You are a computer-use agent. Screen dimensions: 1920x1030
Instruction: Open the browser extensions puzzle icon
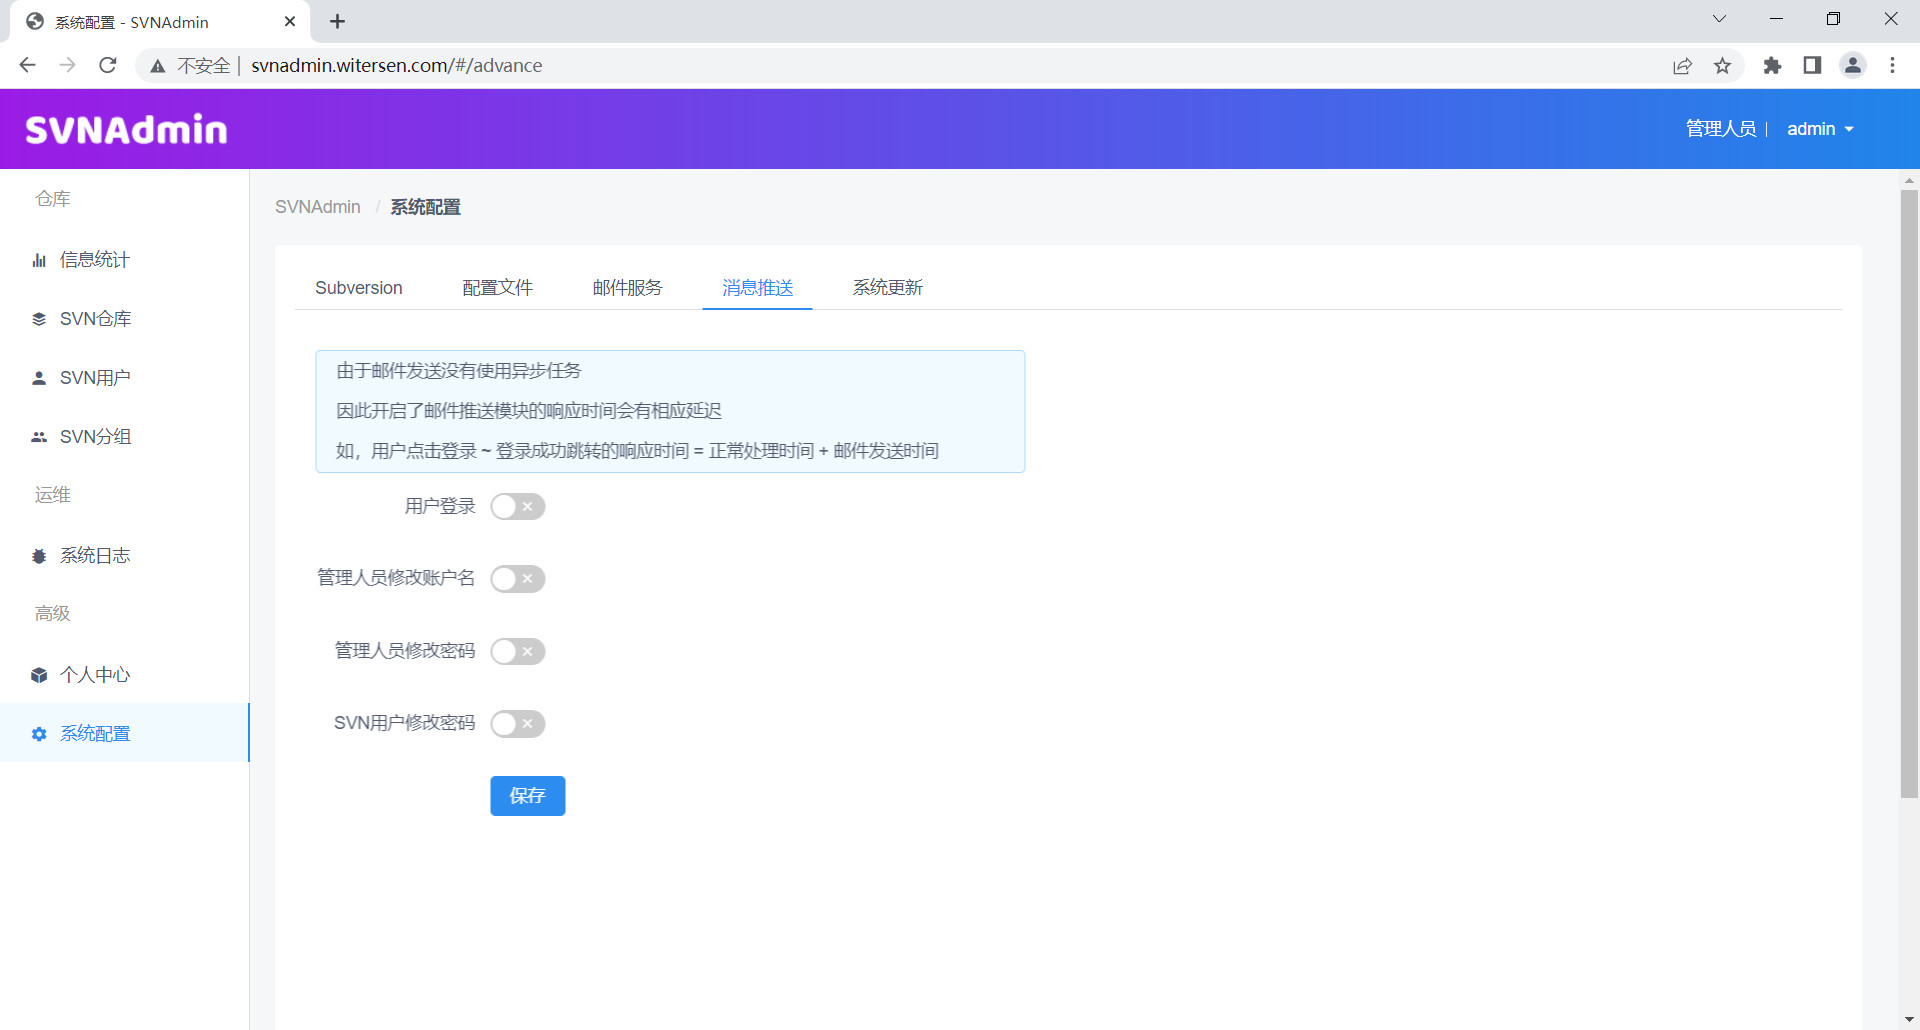pos(1772,66)
